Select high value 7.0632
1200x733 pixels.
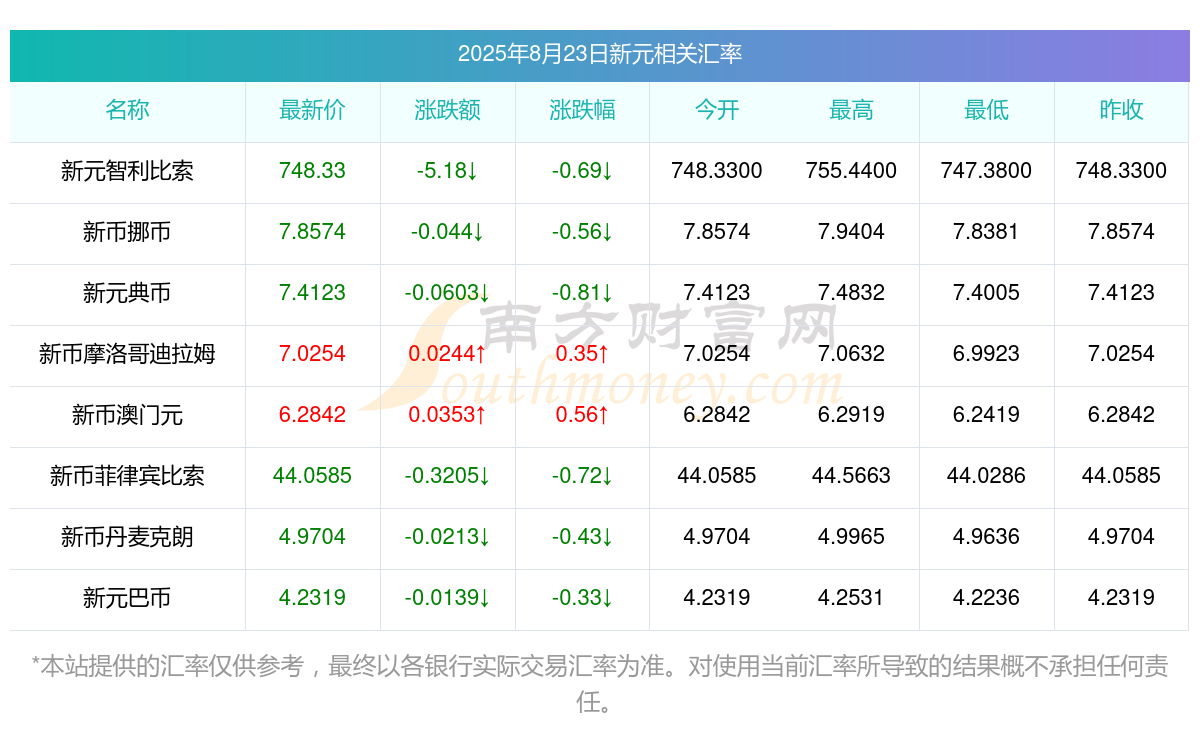851,354
